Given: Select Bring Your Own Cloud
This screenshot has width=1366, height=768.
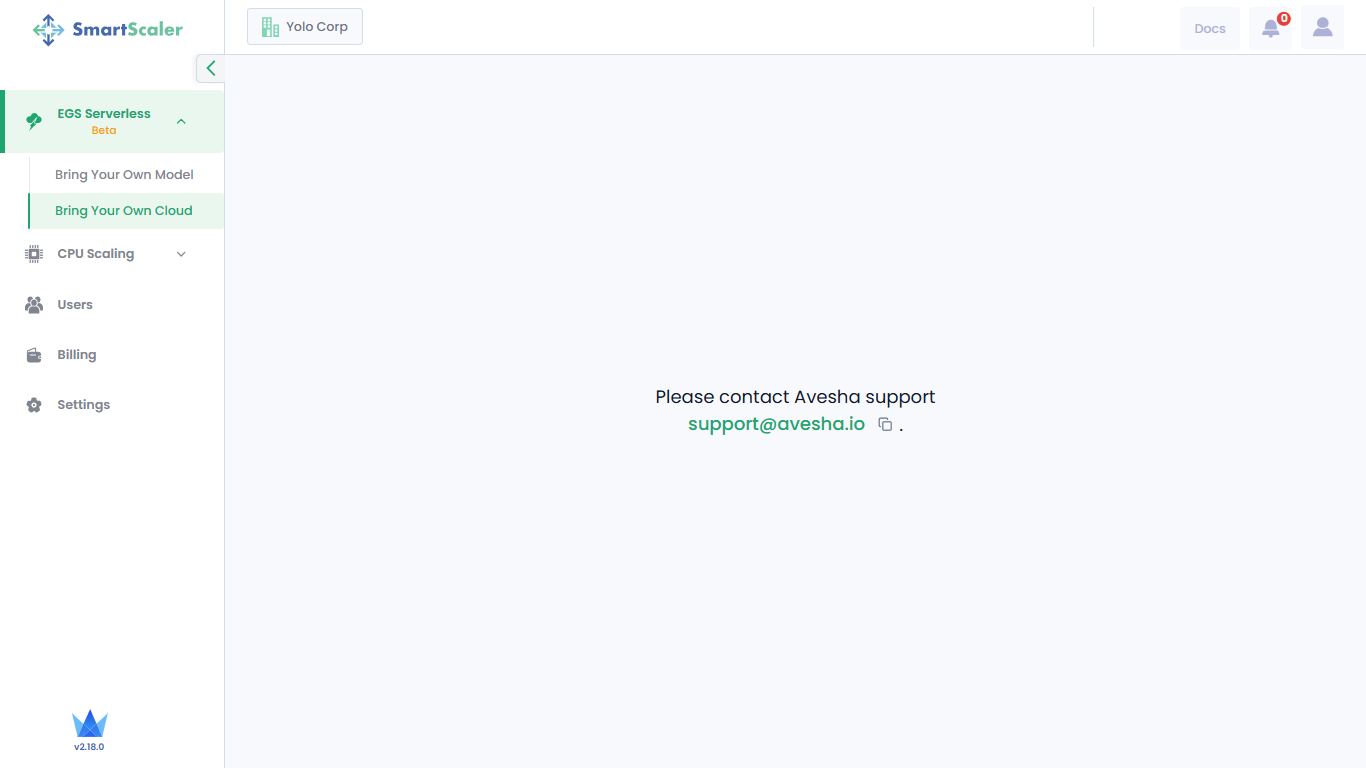Looking at the screenshot, I should tap(124, 211).
